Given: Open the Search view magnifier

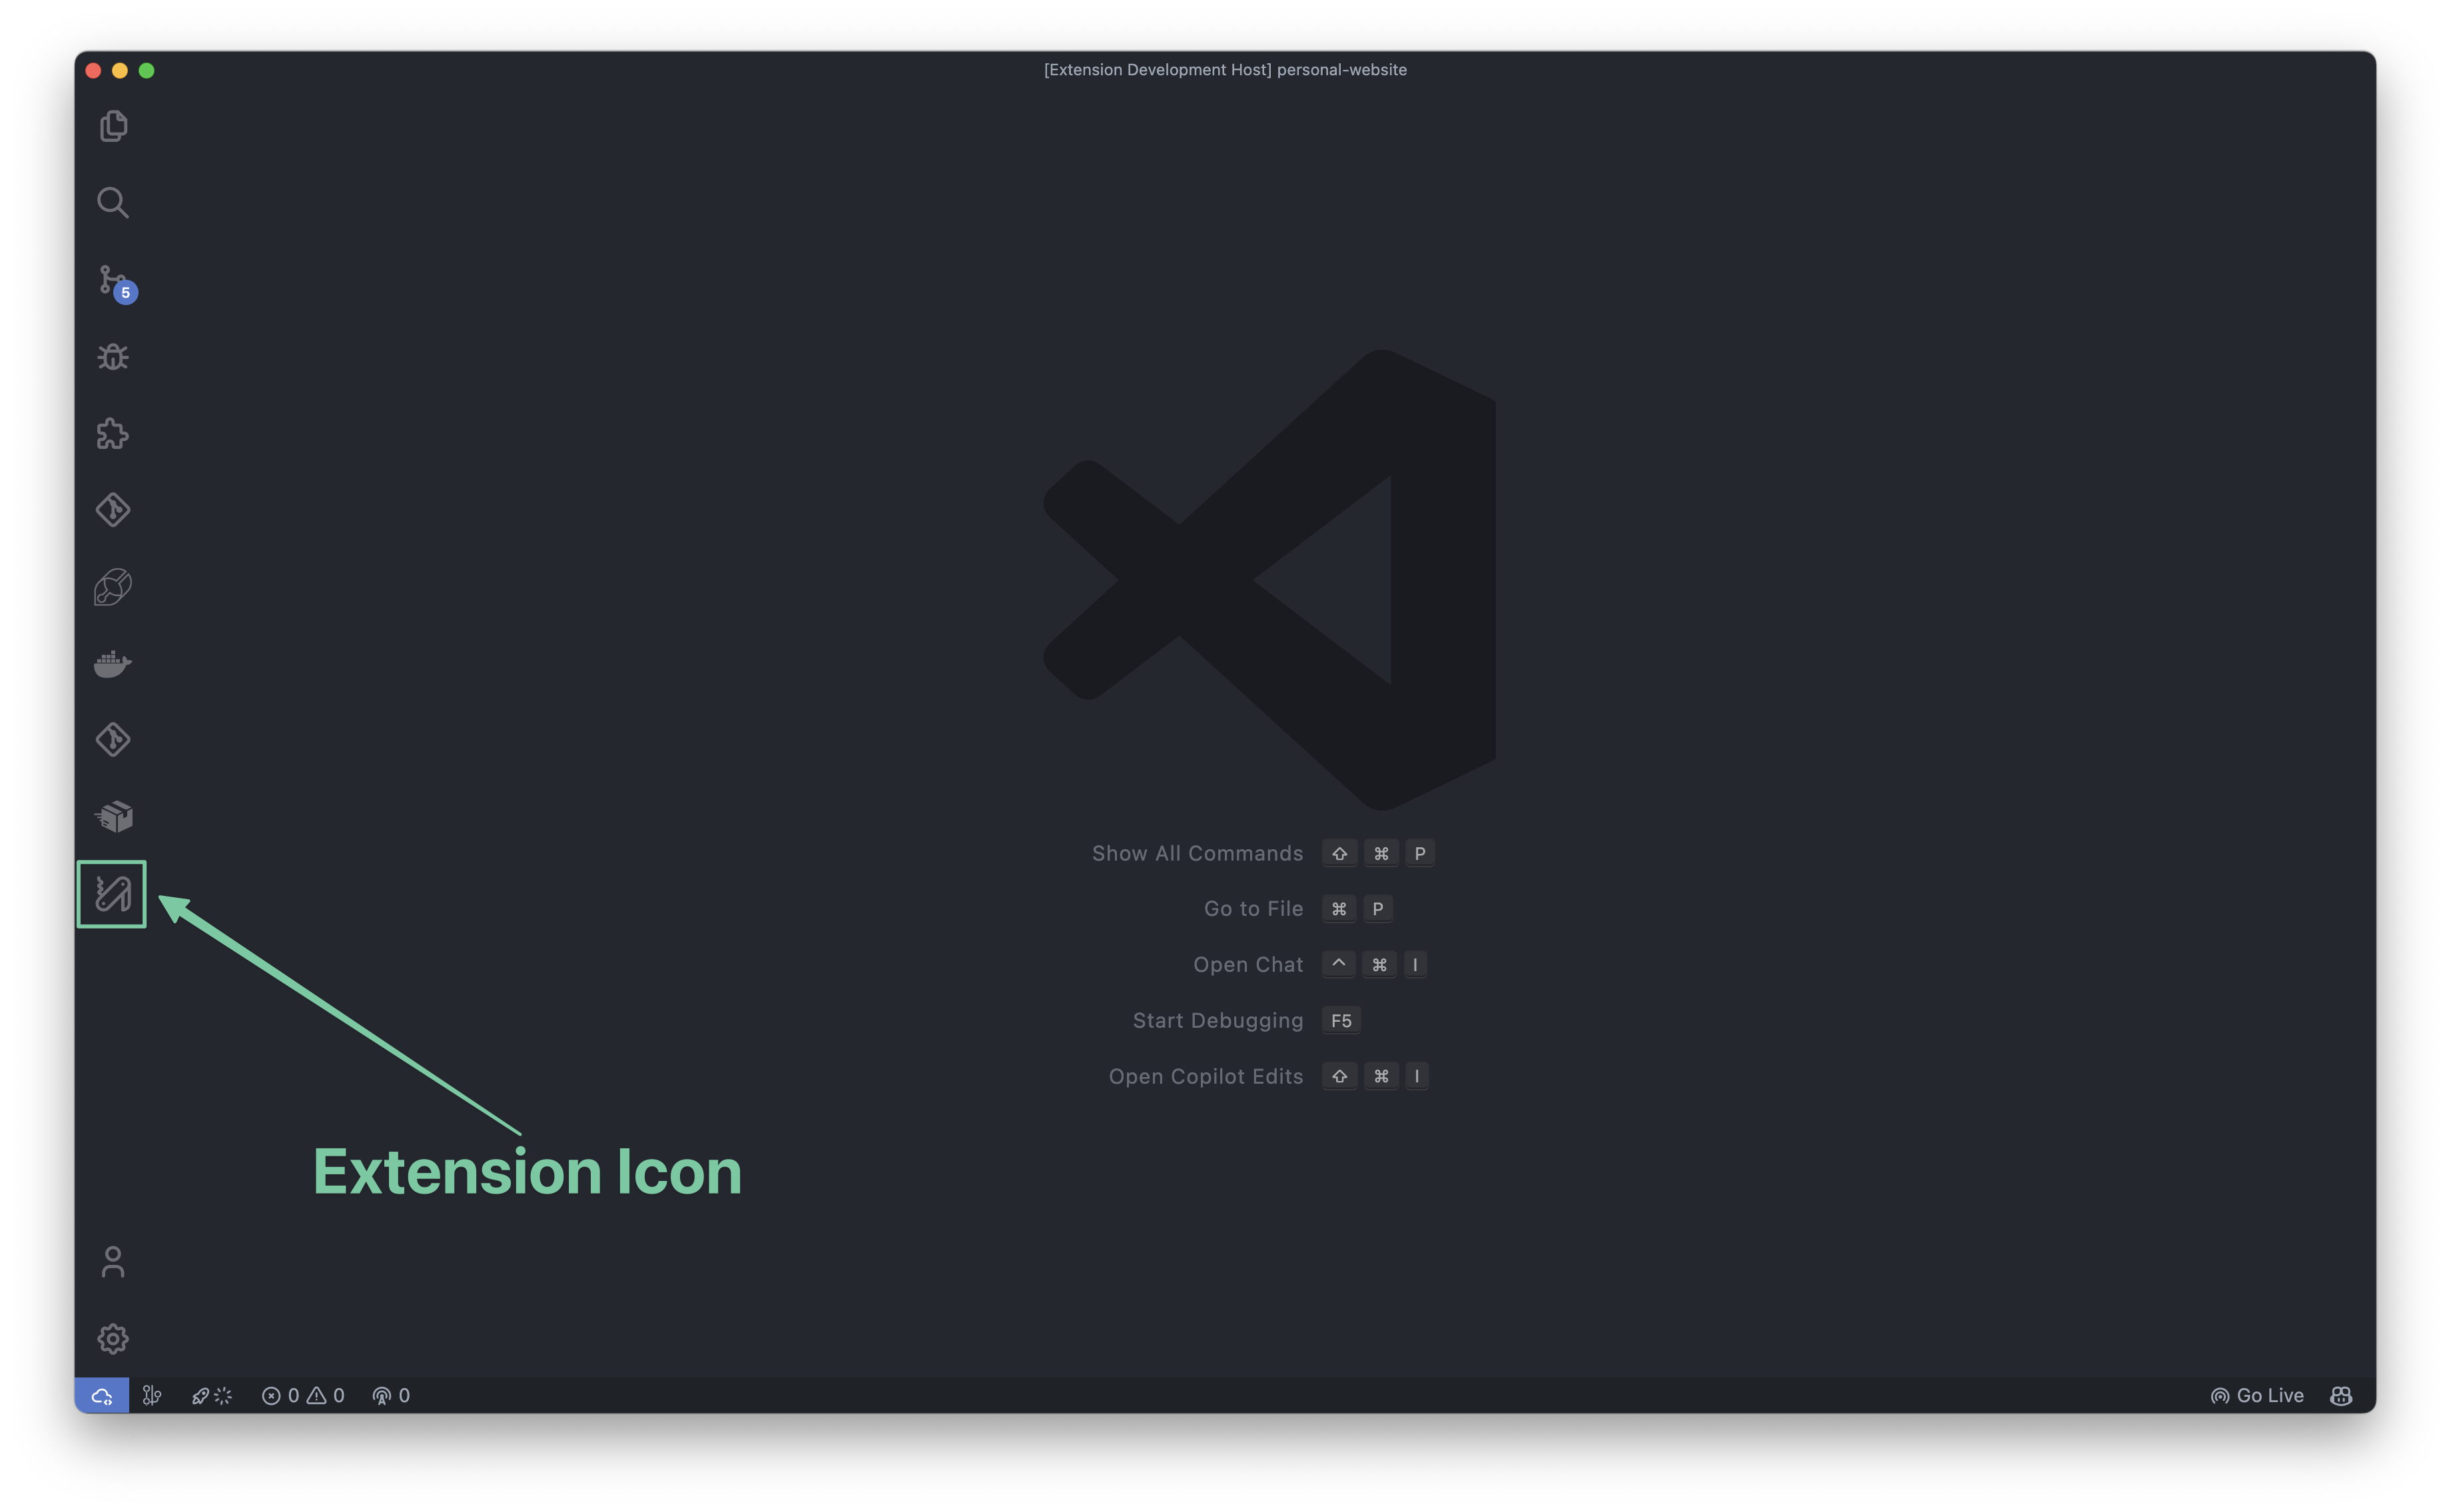Looking at the screenshot, I should pos(113,203).
